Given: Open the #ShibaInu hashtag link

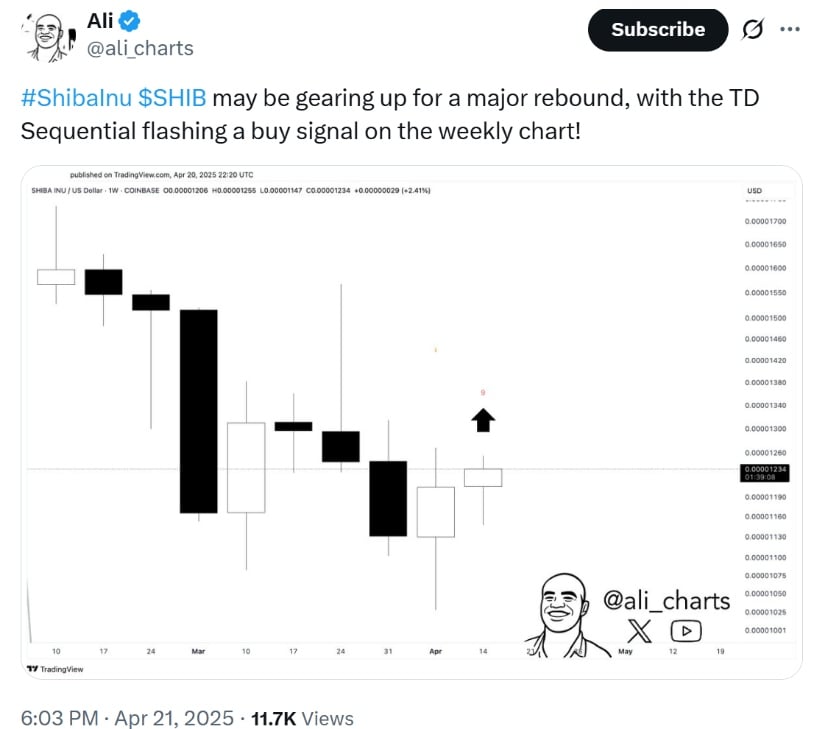Looking at the screenshot, I should (75, 99).
